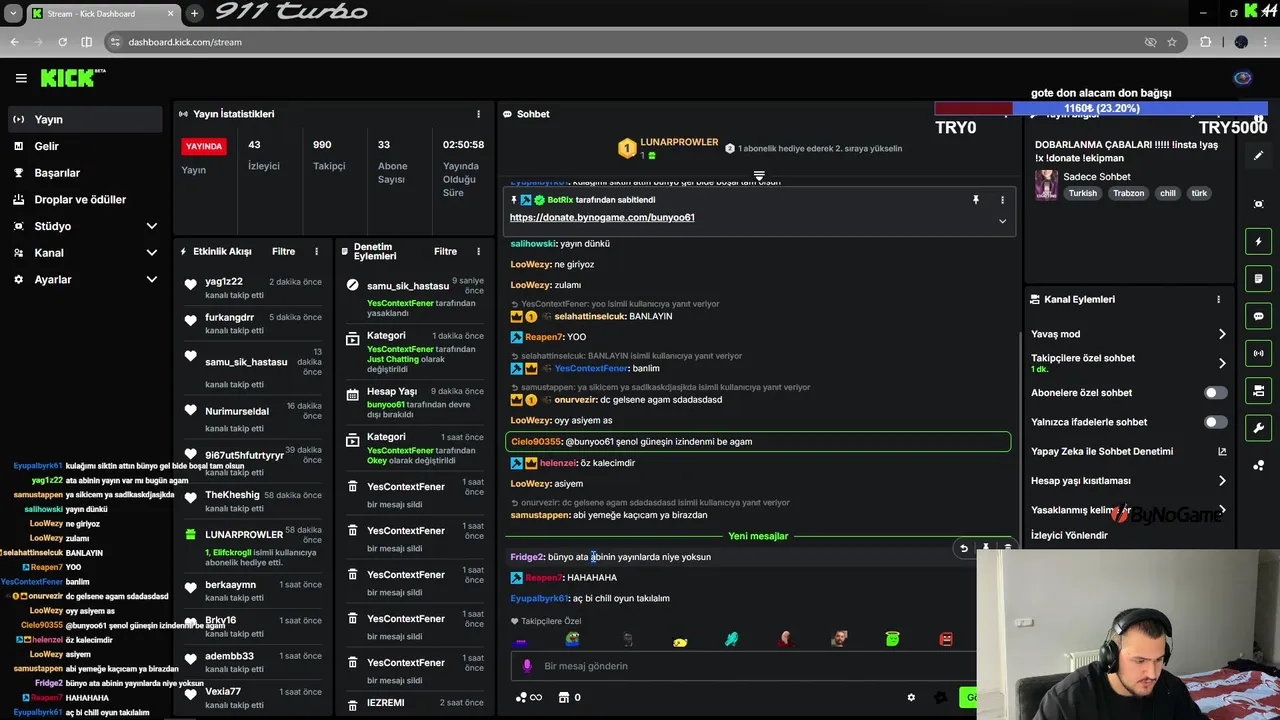Expand the Yavaş mod option
Image resolution: width=1280 pixels, height=720 pixels.
1129,334
